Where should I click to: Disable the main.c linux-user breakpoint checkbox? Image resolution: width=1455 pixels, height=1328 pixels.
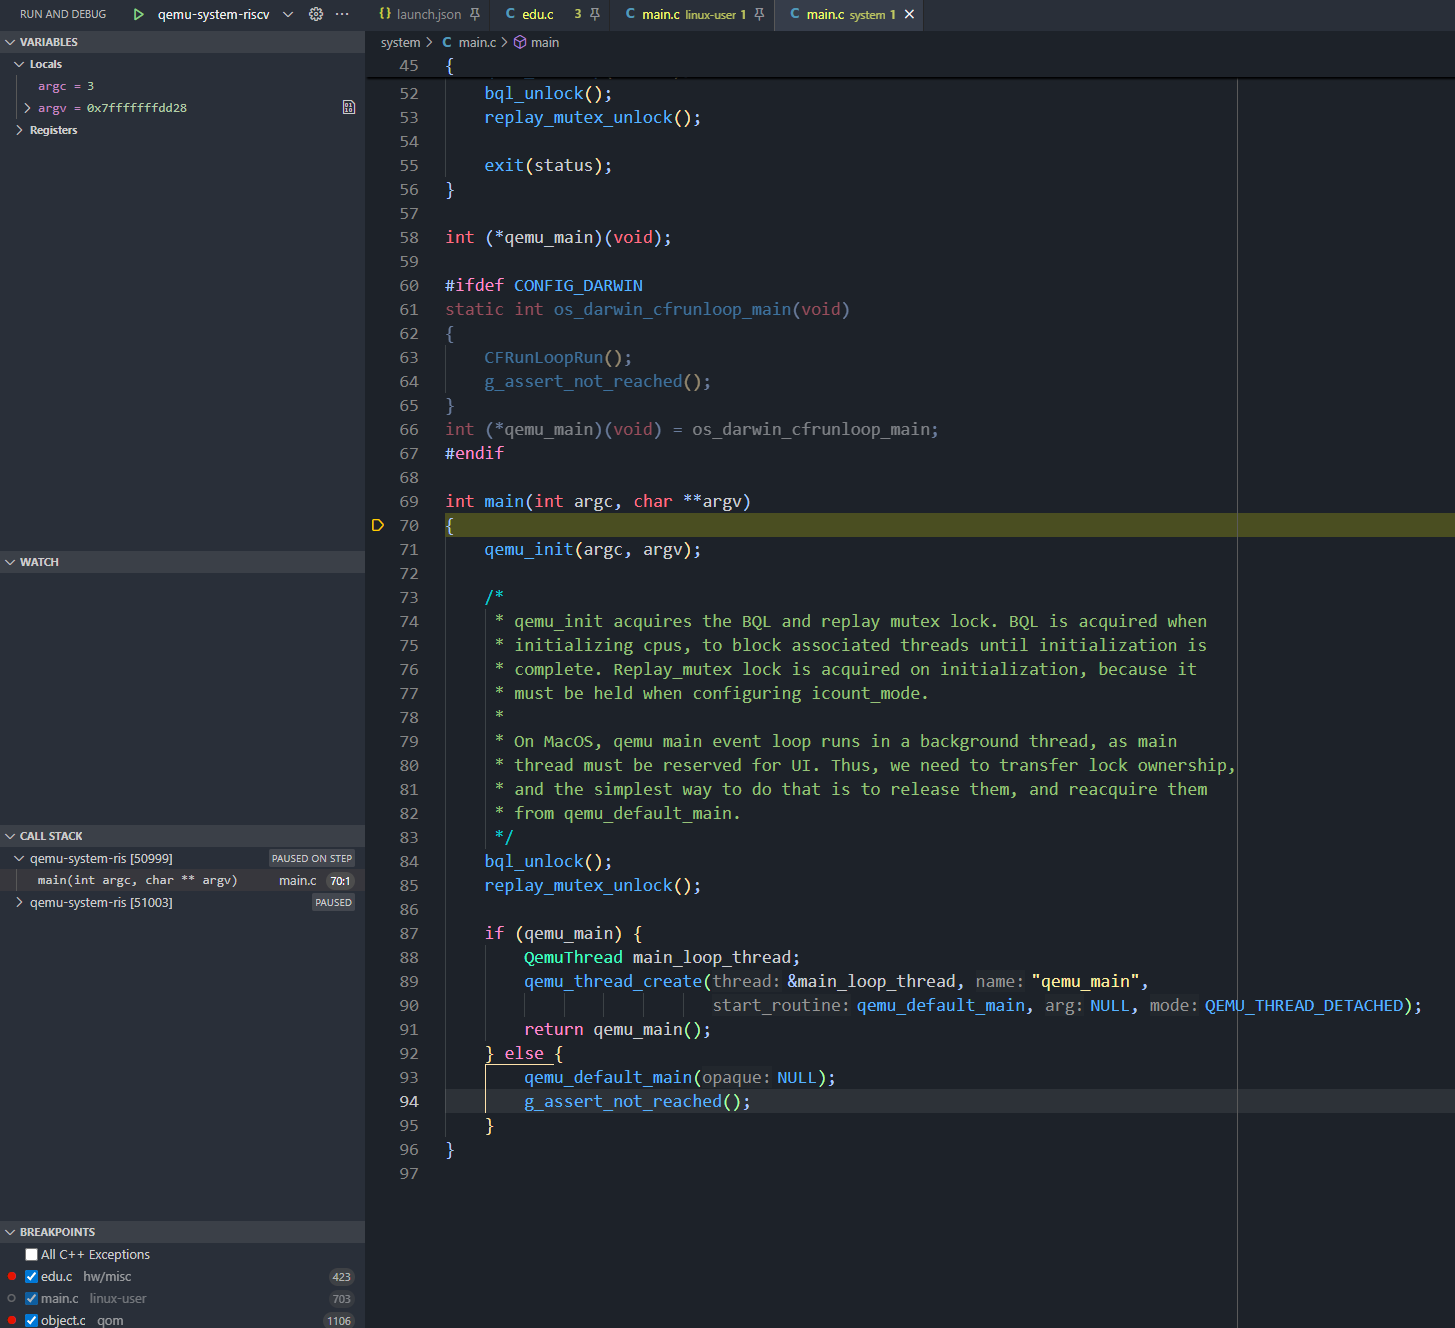pyautogui.click(x=31, y=1298)
